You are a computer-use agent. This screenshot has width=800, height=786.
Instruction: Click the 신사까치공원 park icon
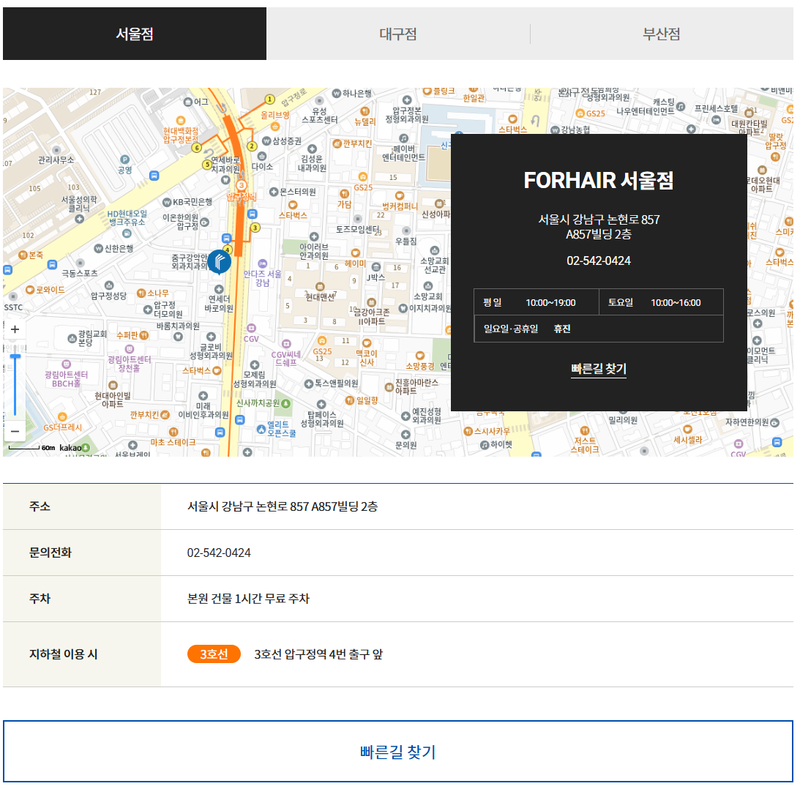[x=286, y=403]
